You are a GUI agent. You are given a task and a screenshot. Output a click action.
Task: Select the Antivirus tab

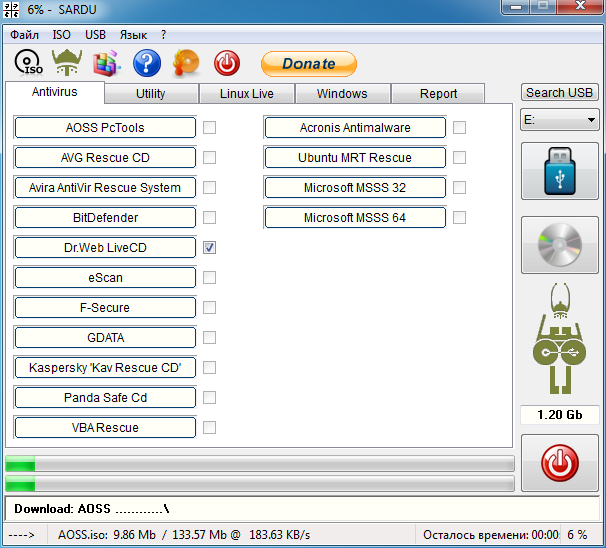[54, 92]
